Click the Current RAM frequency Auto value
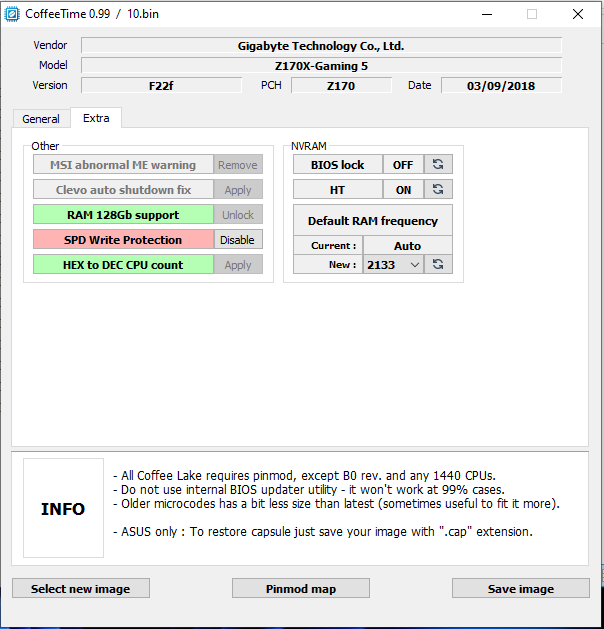 click(407, 246)
